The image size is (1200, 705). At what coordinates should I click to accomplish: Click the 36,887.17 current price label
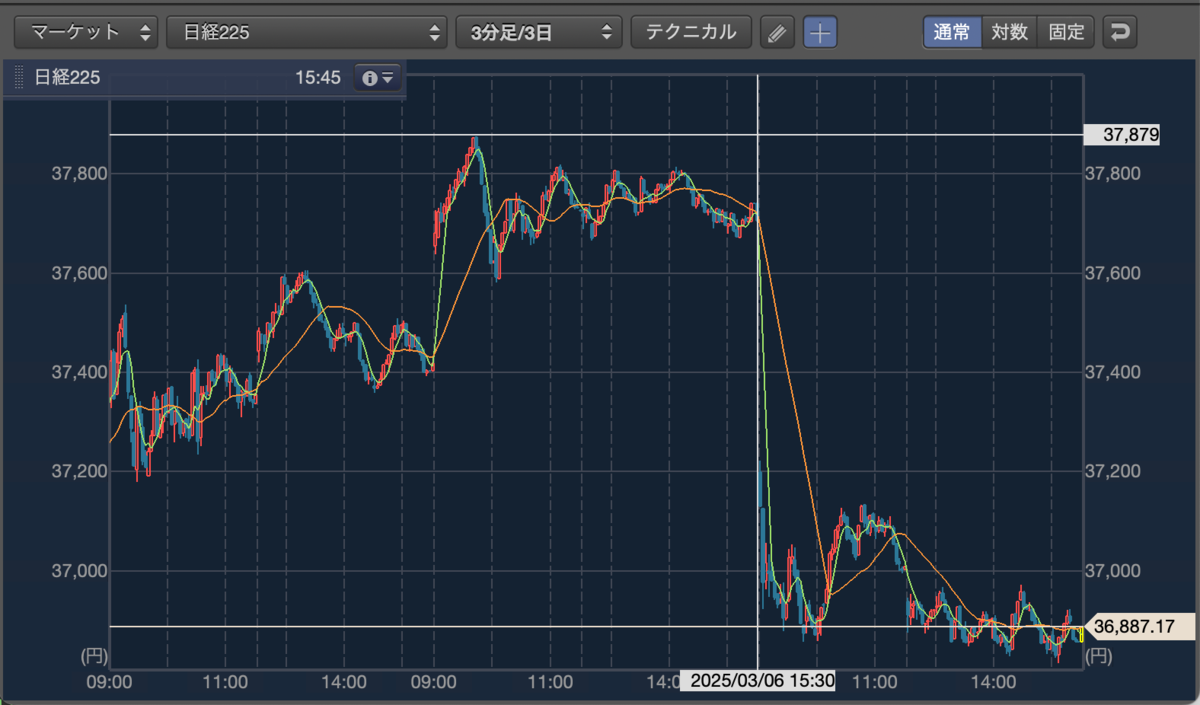tap(1139, 627)
